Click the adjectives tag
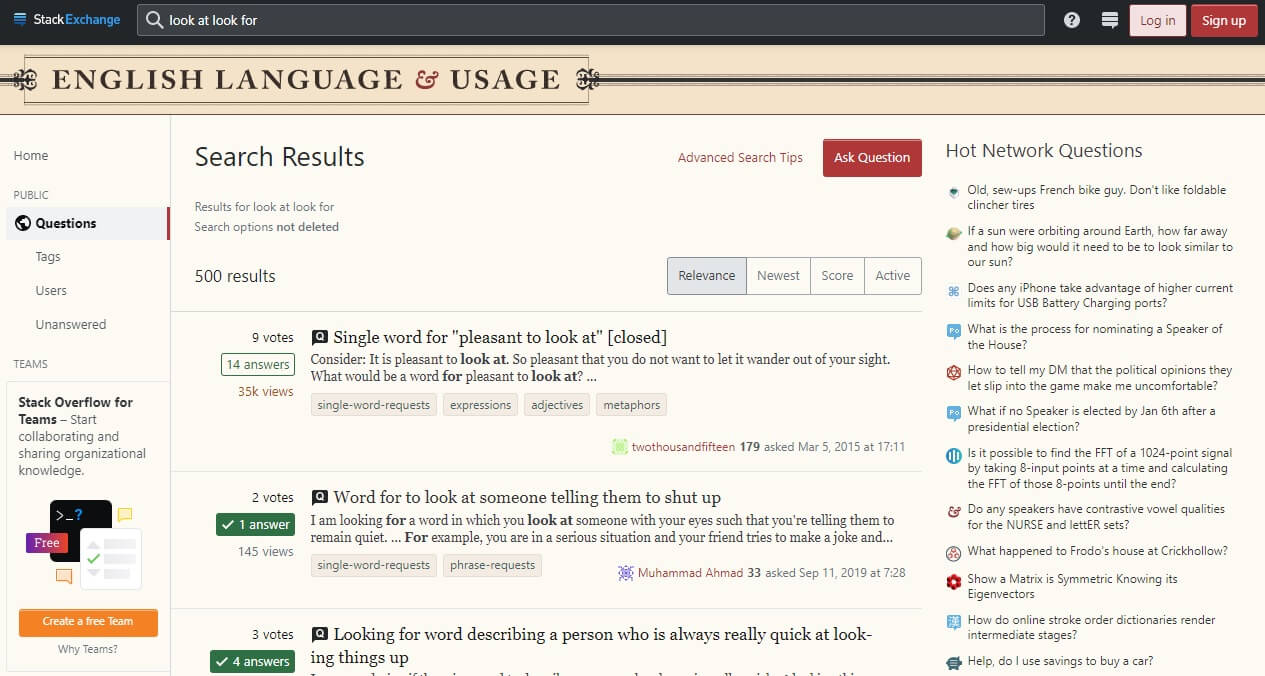Viewport: 1265px width, 676px height. coord(557,405)
